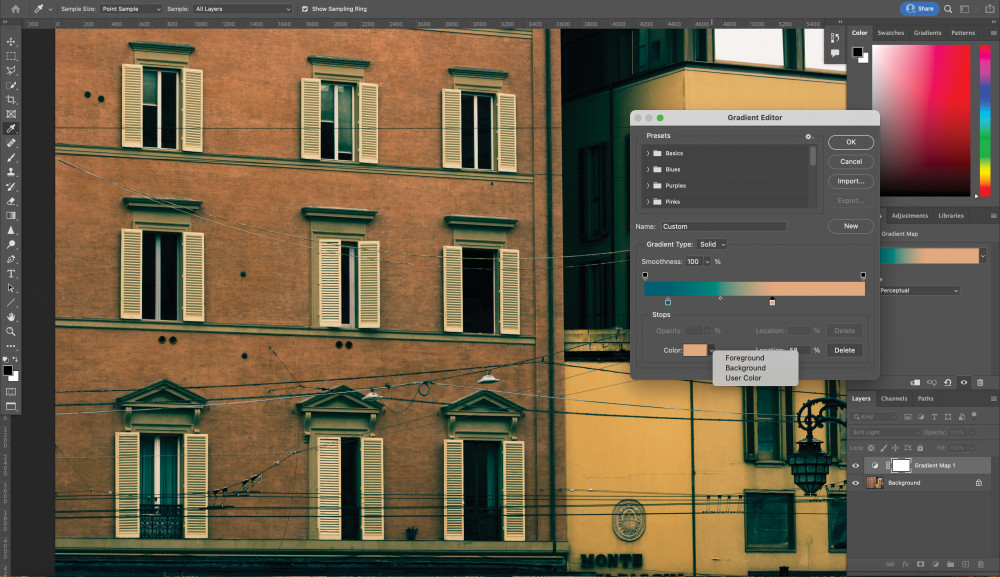
Task: Click the stop Color swatch
Action: click(x=695, y=350)
